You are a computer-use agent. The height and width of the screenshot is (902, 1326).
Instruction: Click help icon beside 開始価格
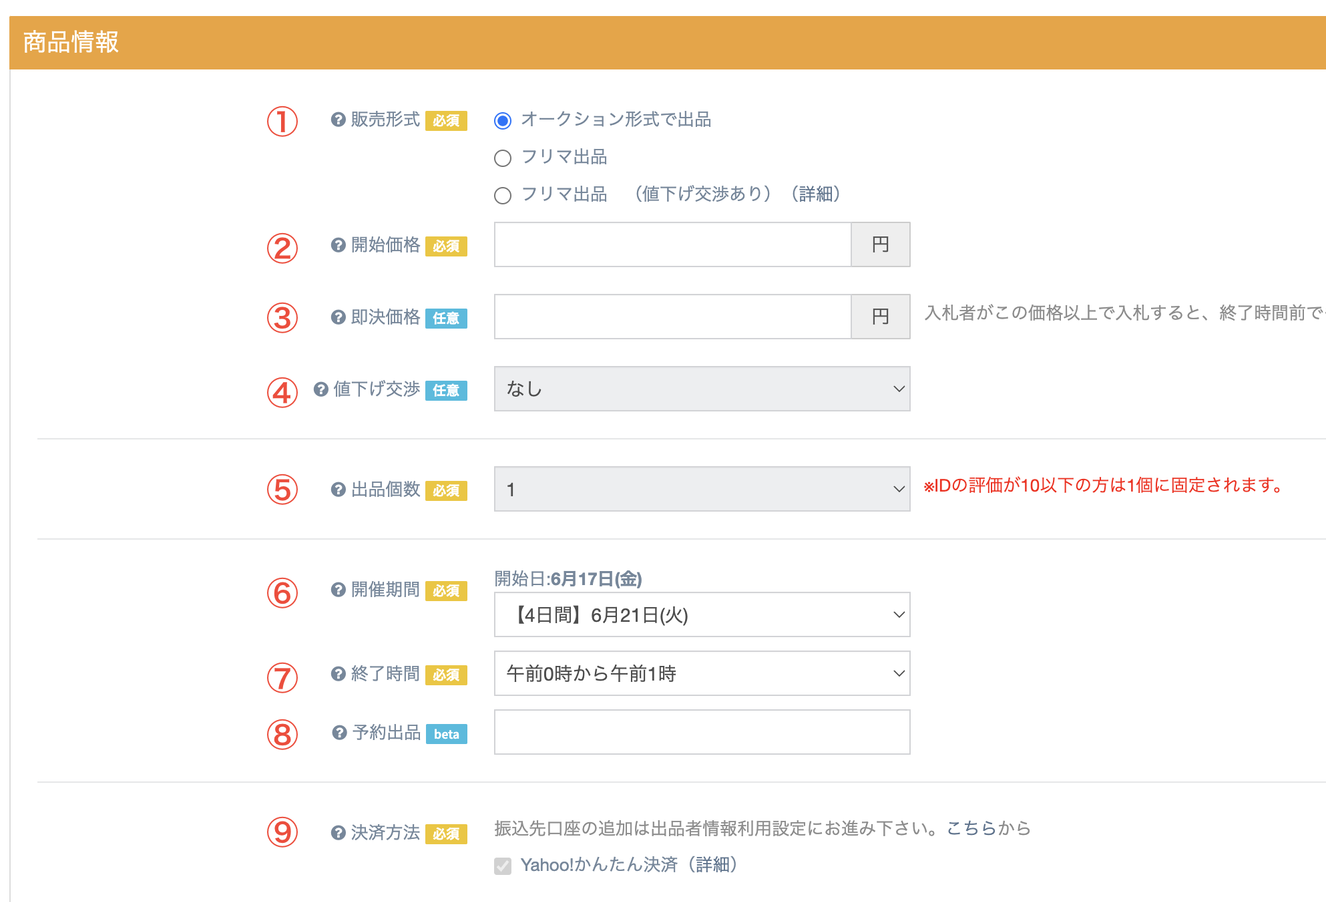pyautogui.click(x=338, y=245)
